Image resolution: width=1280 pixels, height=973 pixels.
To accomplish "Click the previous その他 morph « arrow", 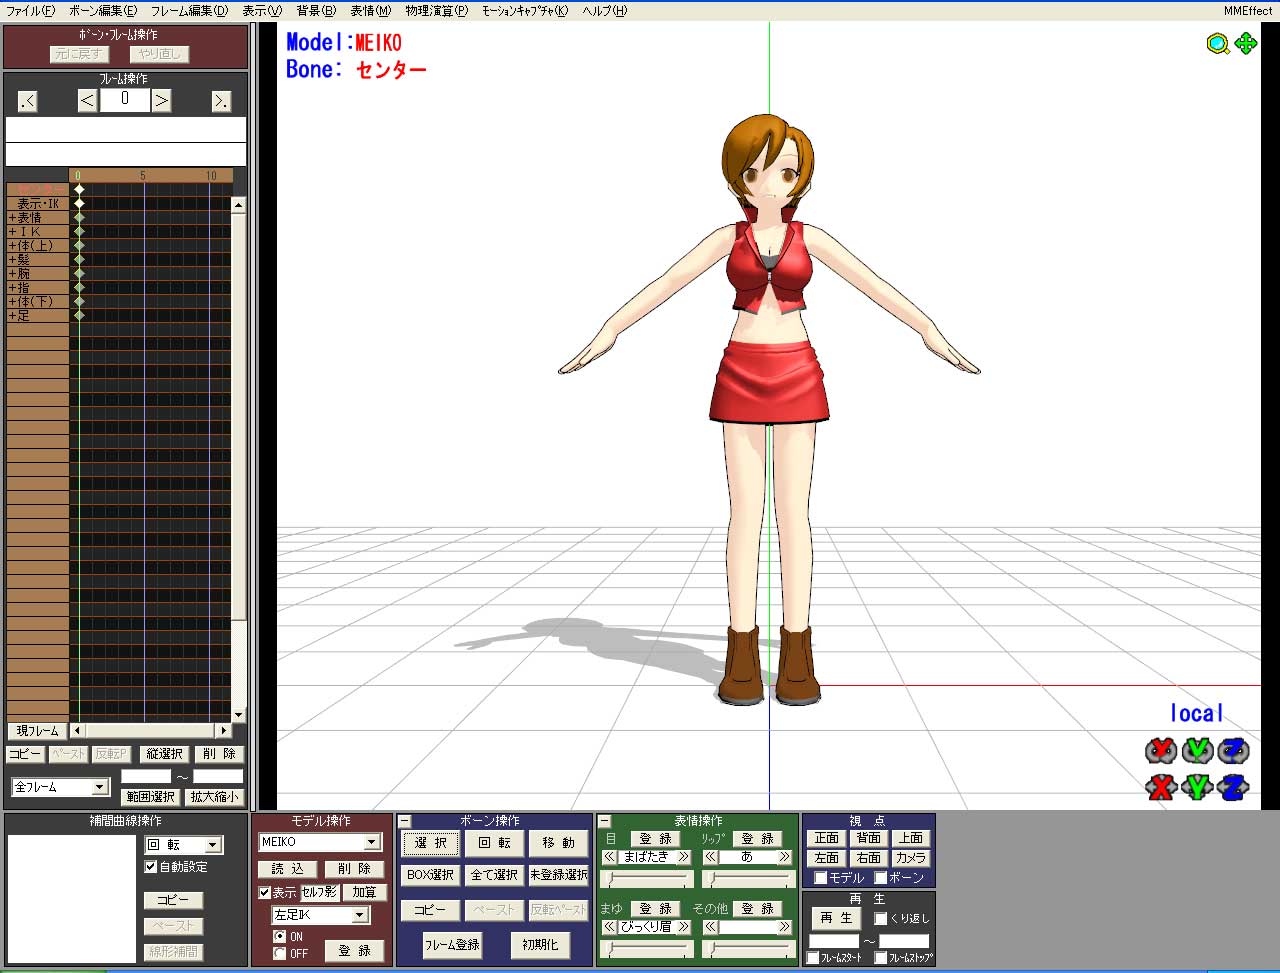I will click(x=710, y=927).
